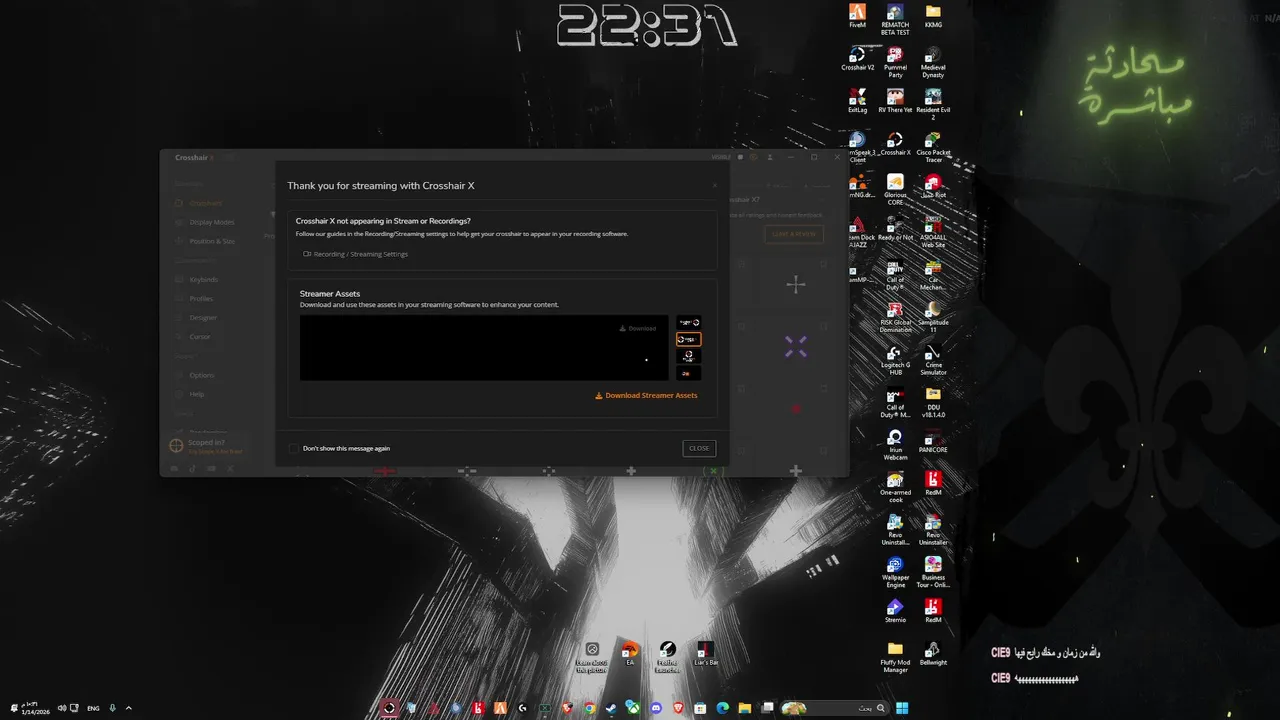Open the Logitech G HUB desktop shortcut

coord(895,360)
